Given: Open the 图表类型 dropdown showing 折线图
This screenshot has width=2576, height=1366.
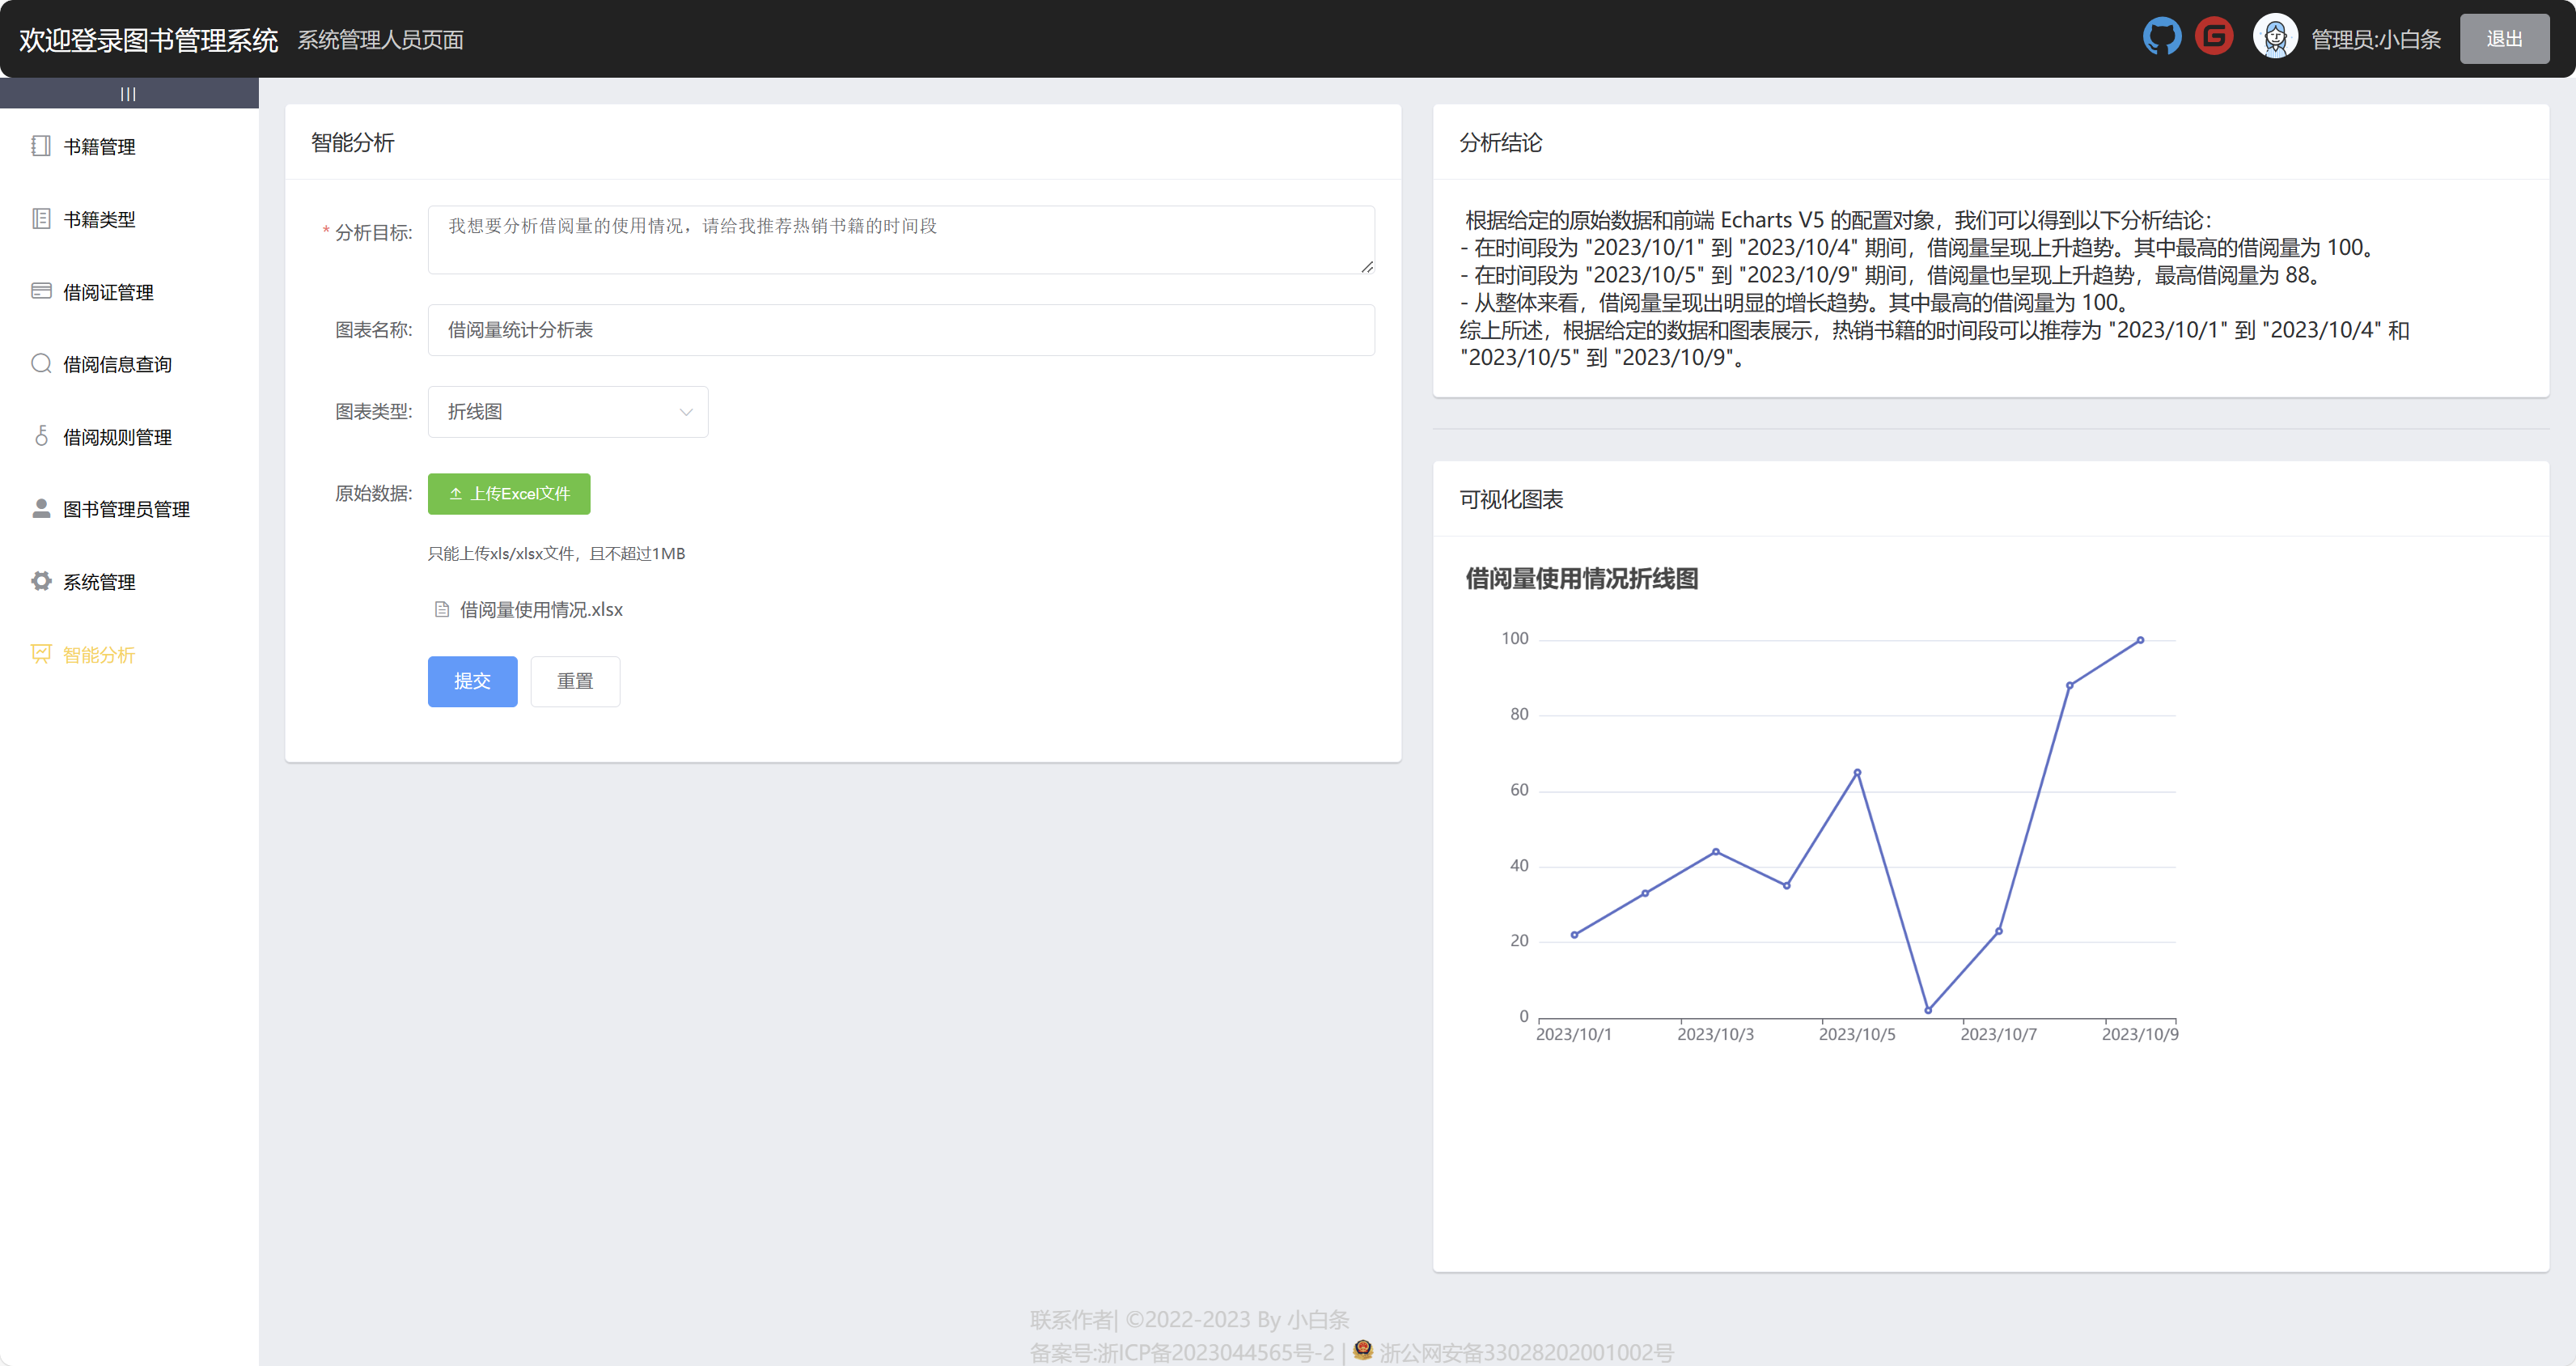Looking at the screenshot, I should click(567, 412).
